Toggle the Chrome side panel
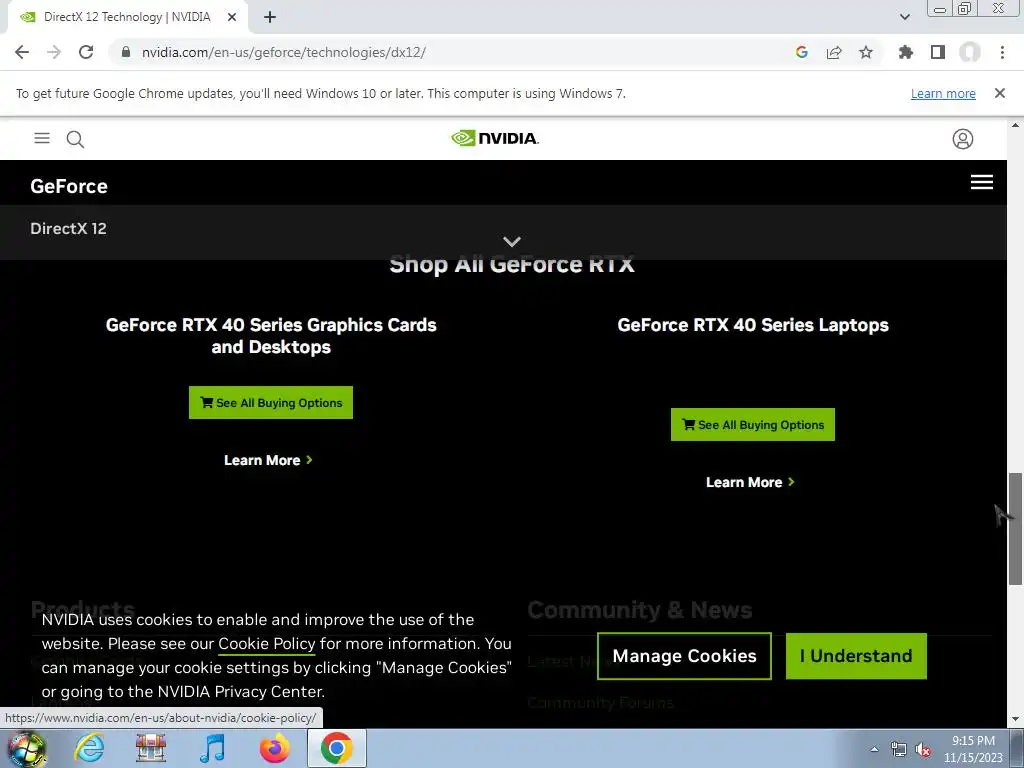 pyautogui.click(x=938, y=52)
